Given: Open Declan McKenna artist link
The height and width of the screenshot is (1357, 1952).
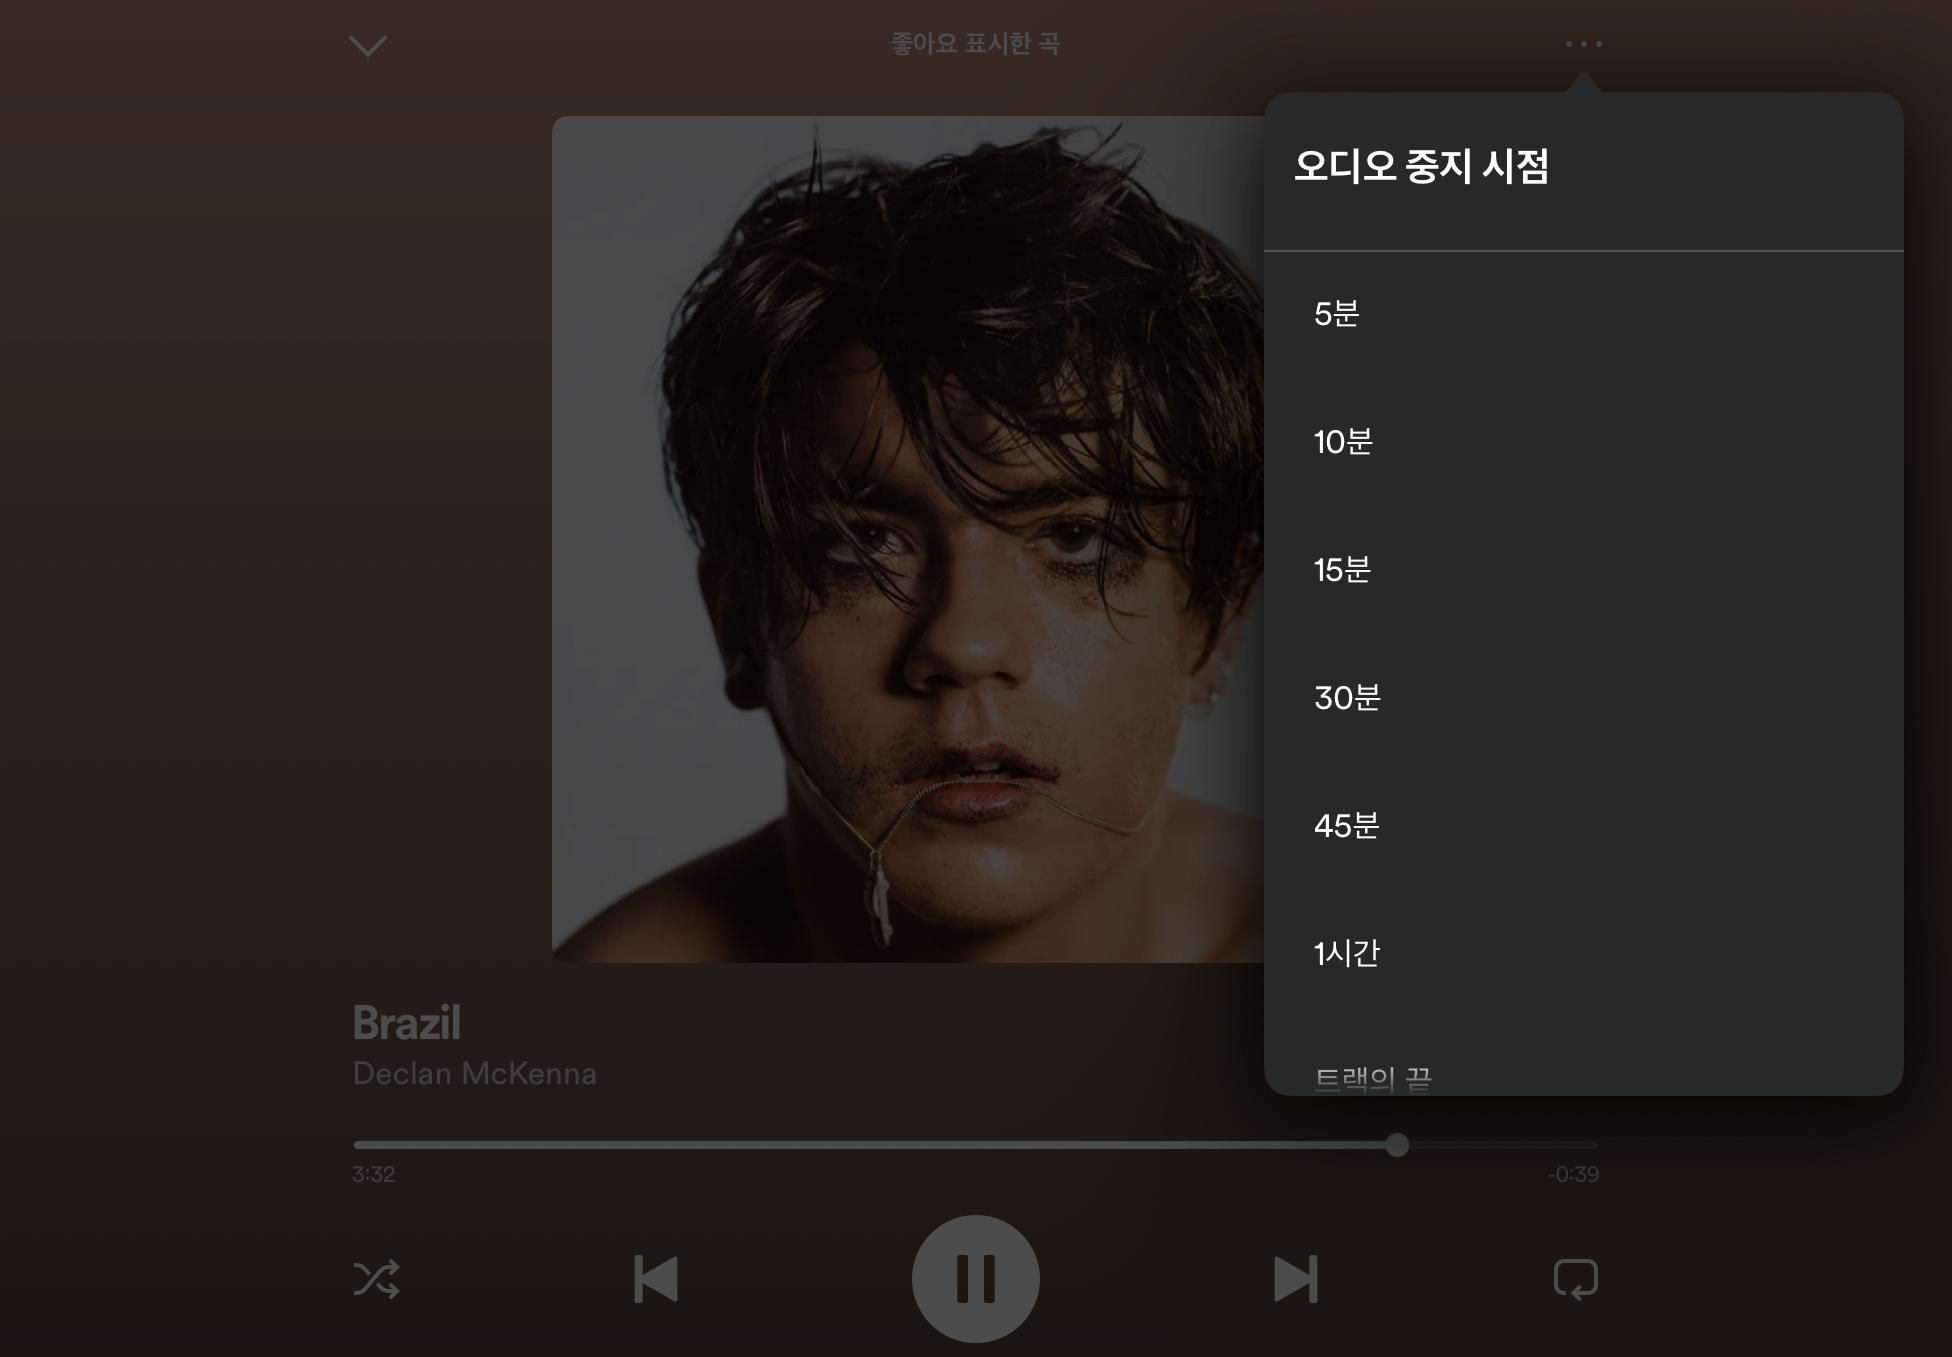Looking at the screenshot, I should 474,1074.
